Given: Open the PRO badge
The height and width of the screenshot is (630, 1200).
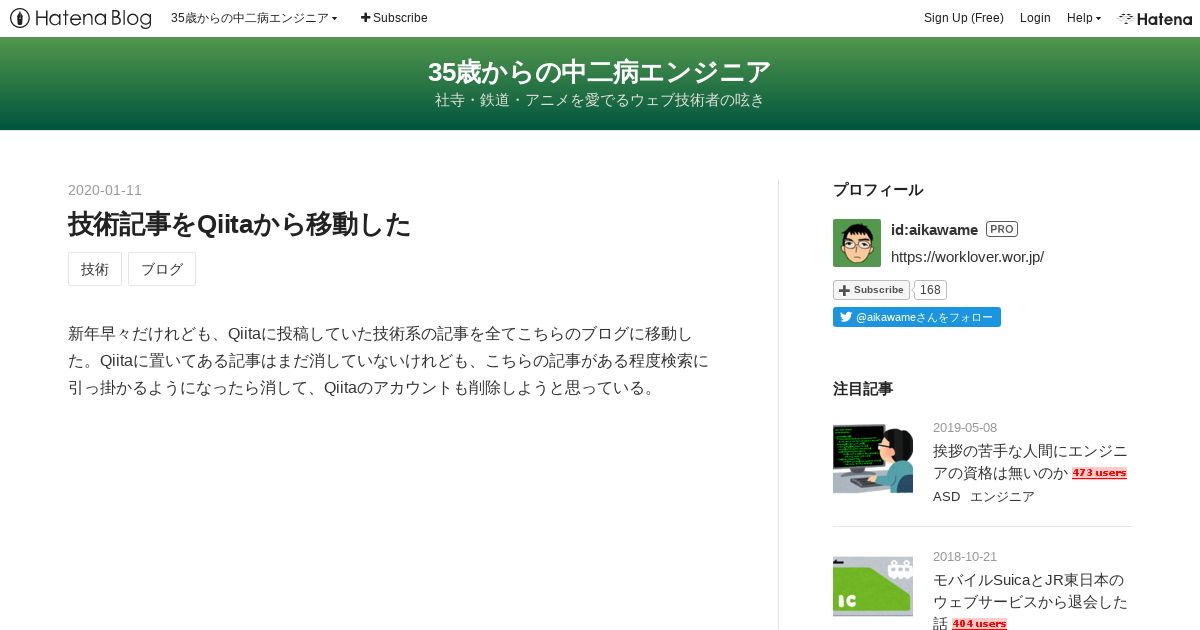Looking at the screenshot, I should point(1002,229).
